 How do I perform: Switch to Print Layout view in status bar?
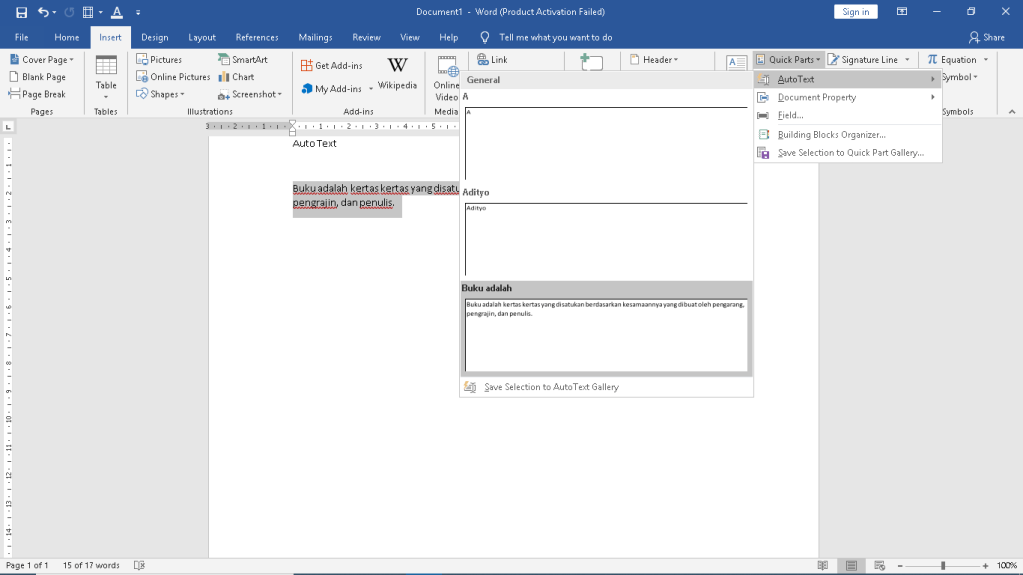tap(851, 566)
